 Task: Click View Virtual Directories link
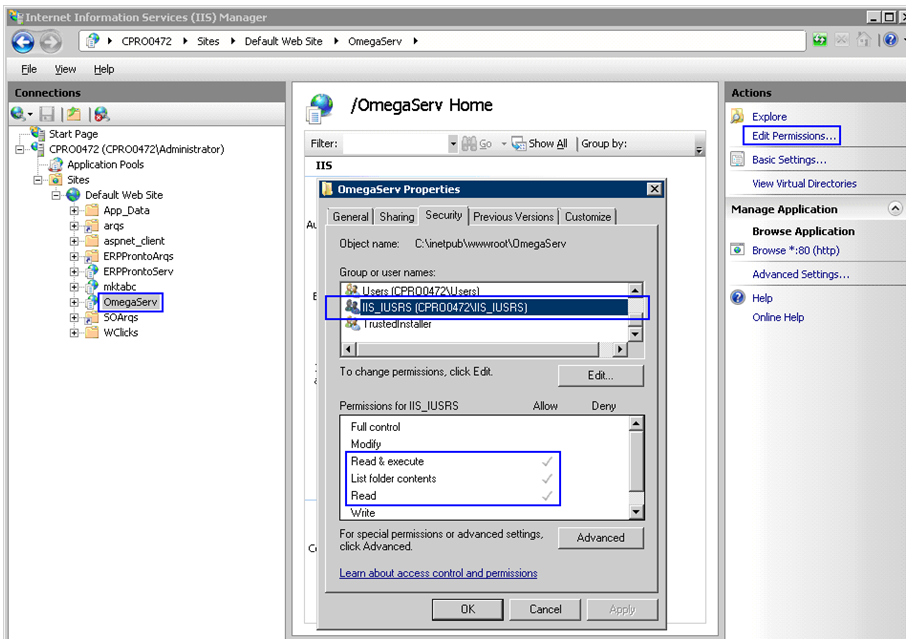804,184
